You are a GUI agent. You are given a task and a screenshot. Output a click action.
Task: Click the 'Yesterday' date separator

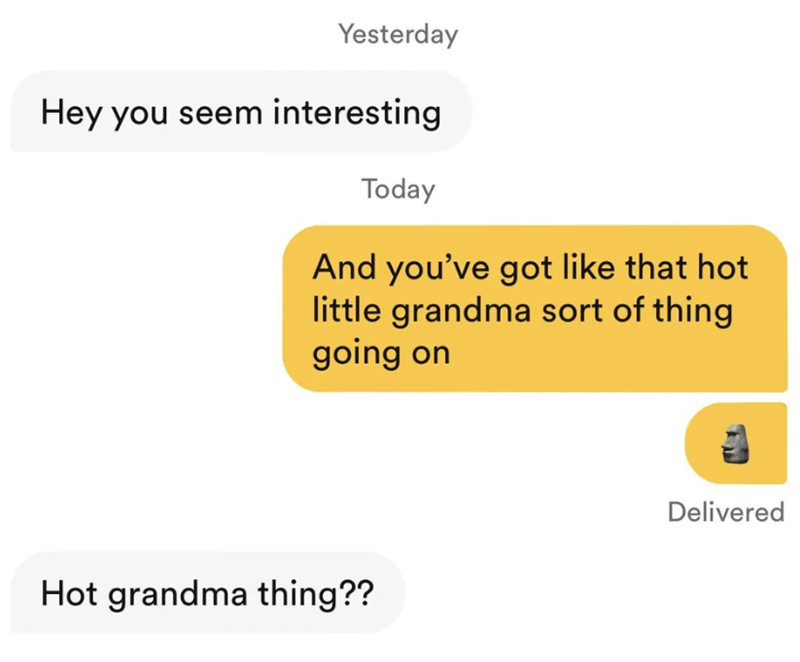[397, 35]
